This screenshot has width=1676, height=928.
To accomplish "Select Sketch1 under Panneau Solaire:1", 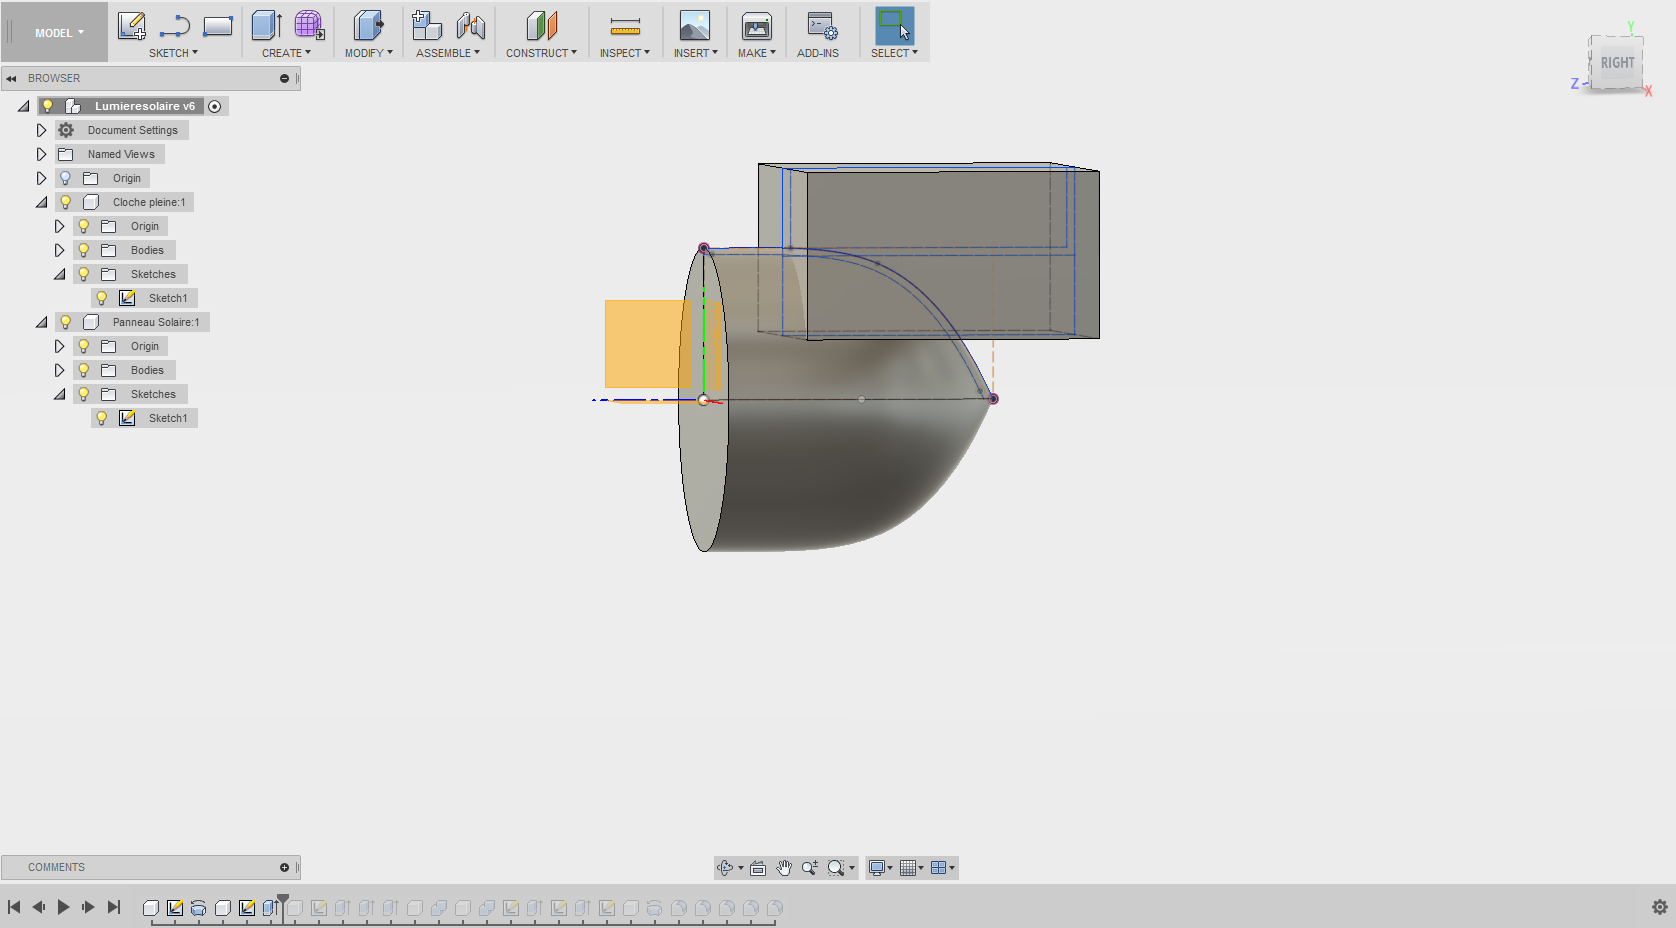I will pyautogui.click(x=168, y=418).
